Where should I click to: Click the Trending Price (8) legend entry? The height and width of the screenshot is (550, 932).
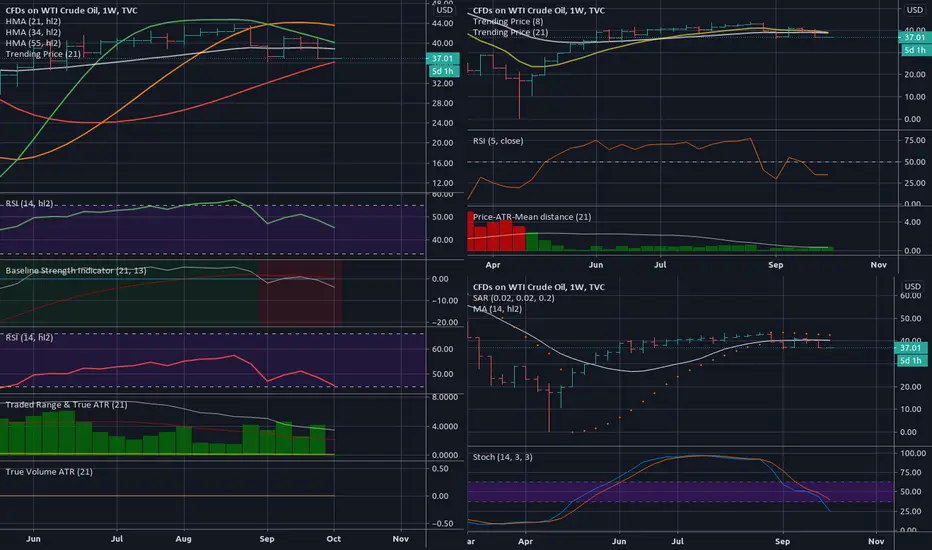508,21
